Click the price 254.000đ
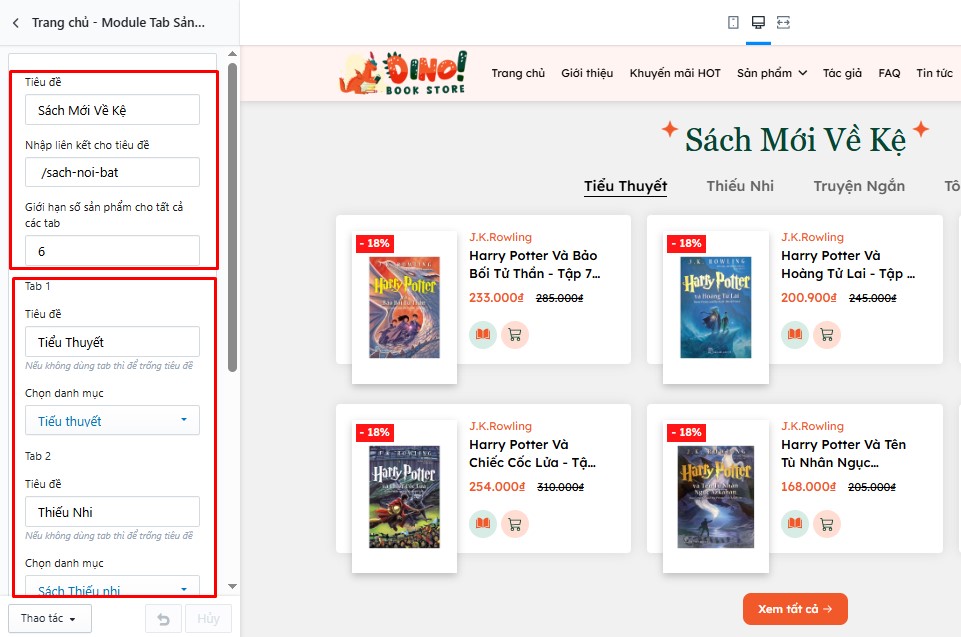This screenshot has width=961, height=637. [497, 486]
